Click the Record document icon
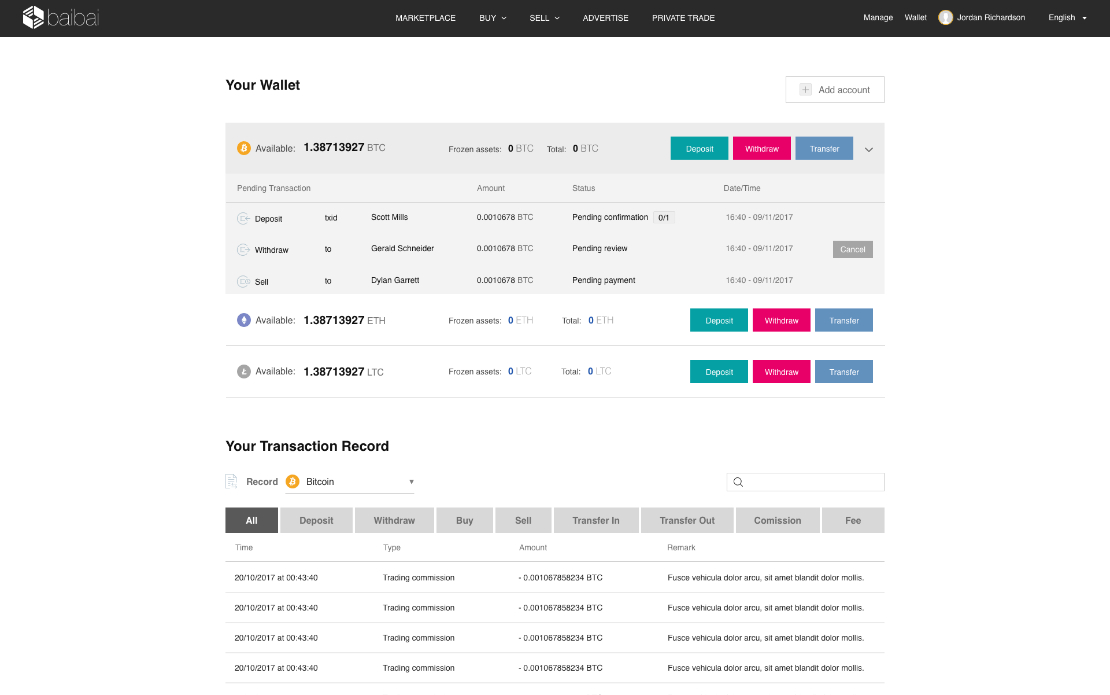This screenshot has height=695, width=1110. 231,481
